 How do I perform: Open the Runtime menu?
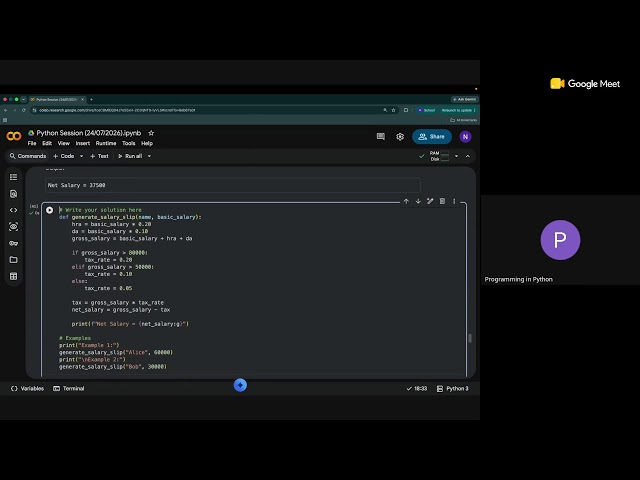[106, 143]
